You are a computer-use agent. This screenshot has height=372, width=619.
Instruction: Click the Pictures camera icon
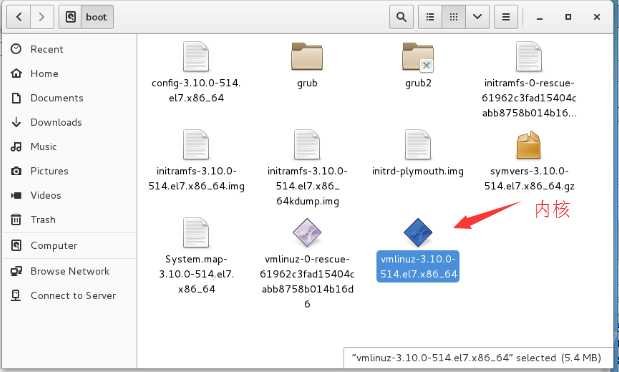[16, 171]
